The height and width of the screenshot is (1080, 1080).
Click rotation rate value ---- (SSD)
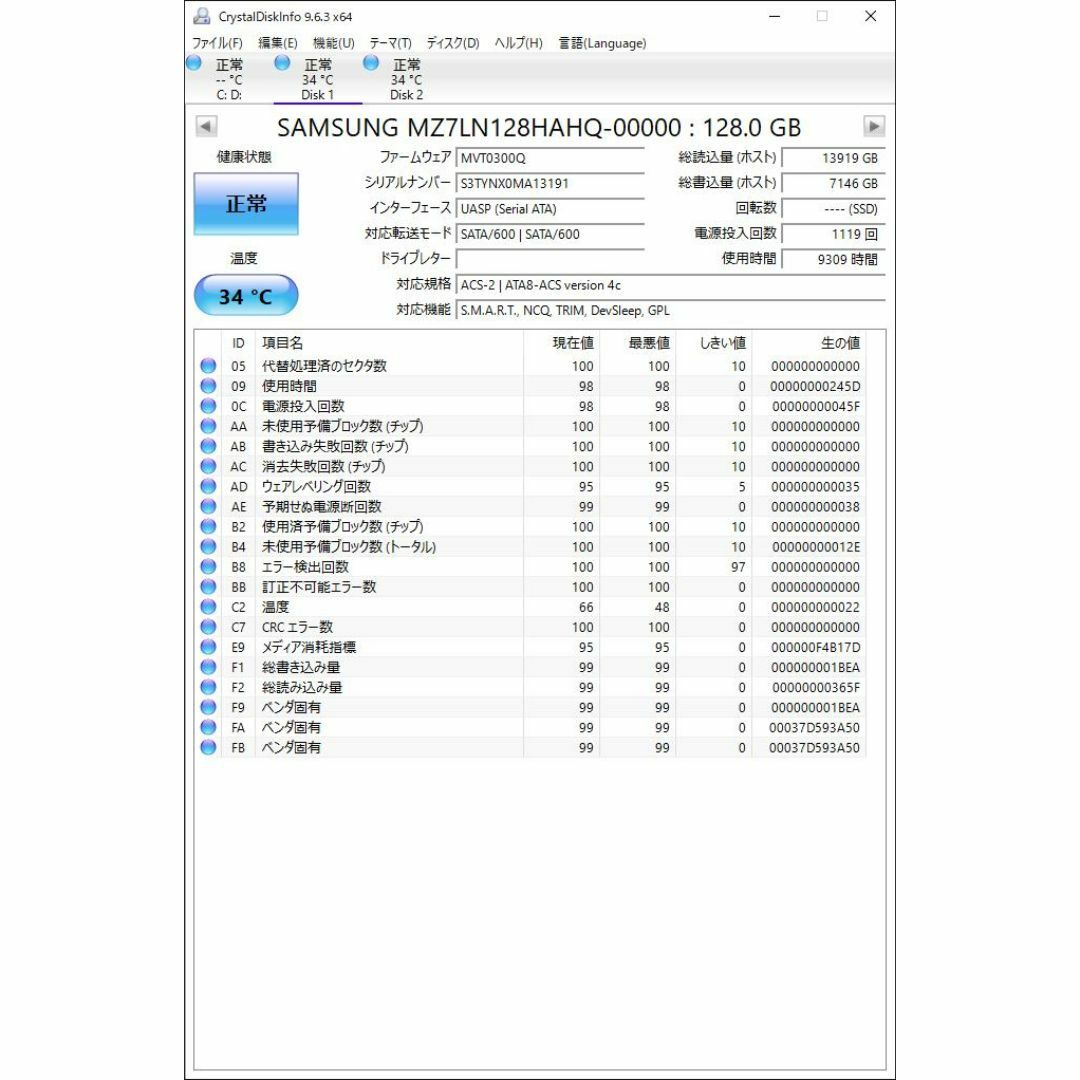pos(833,209)
